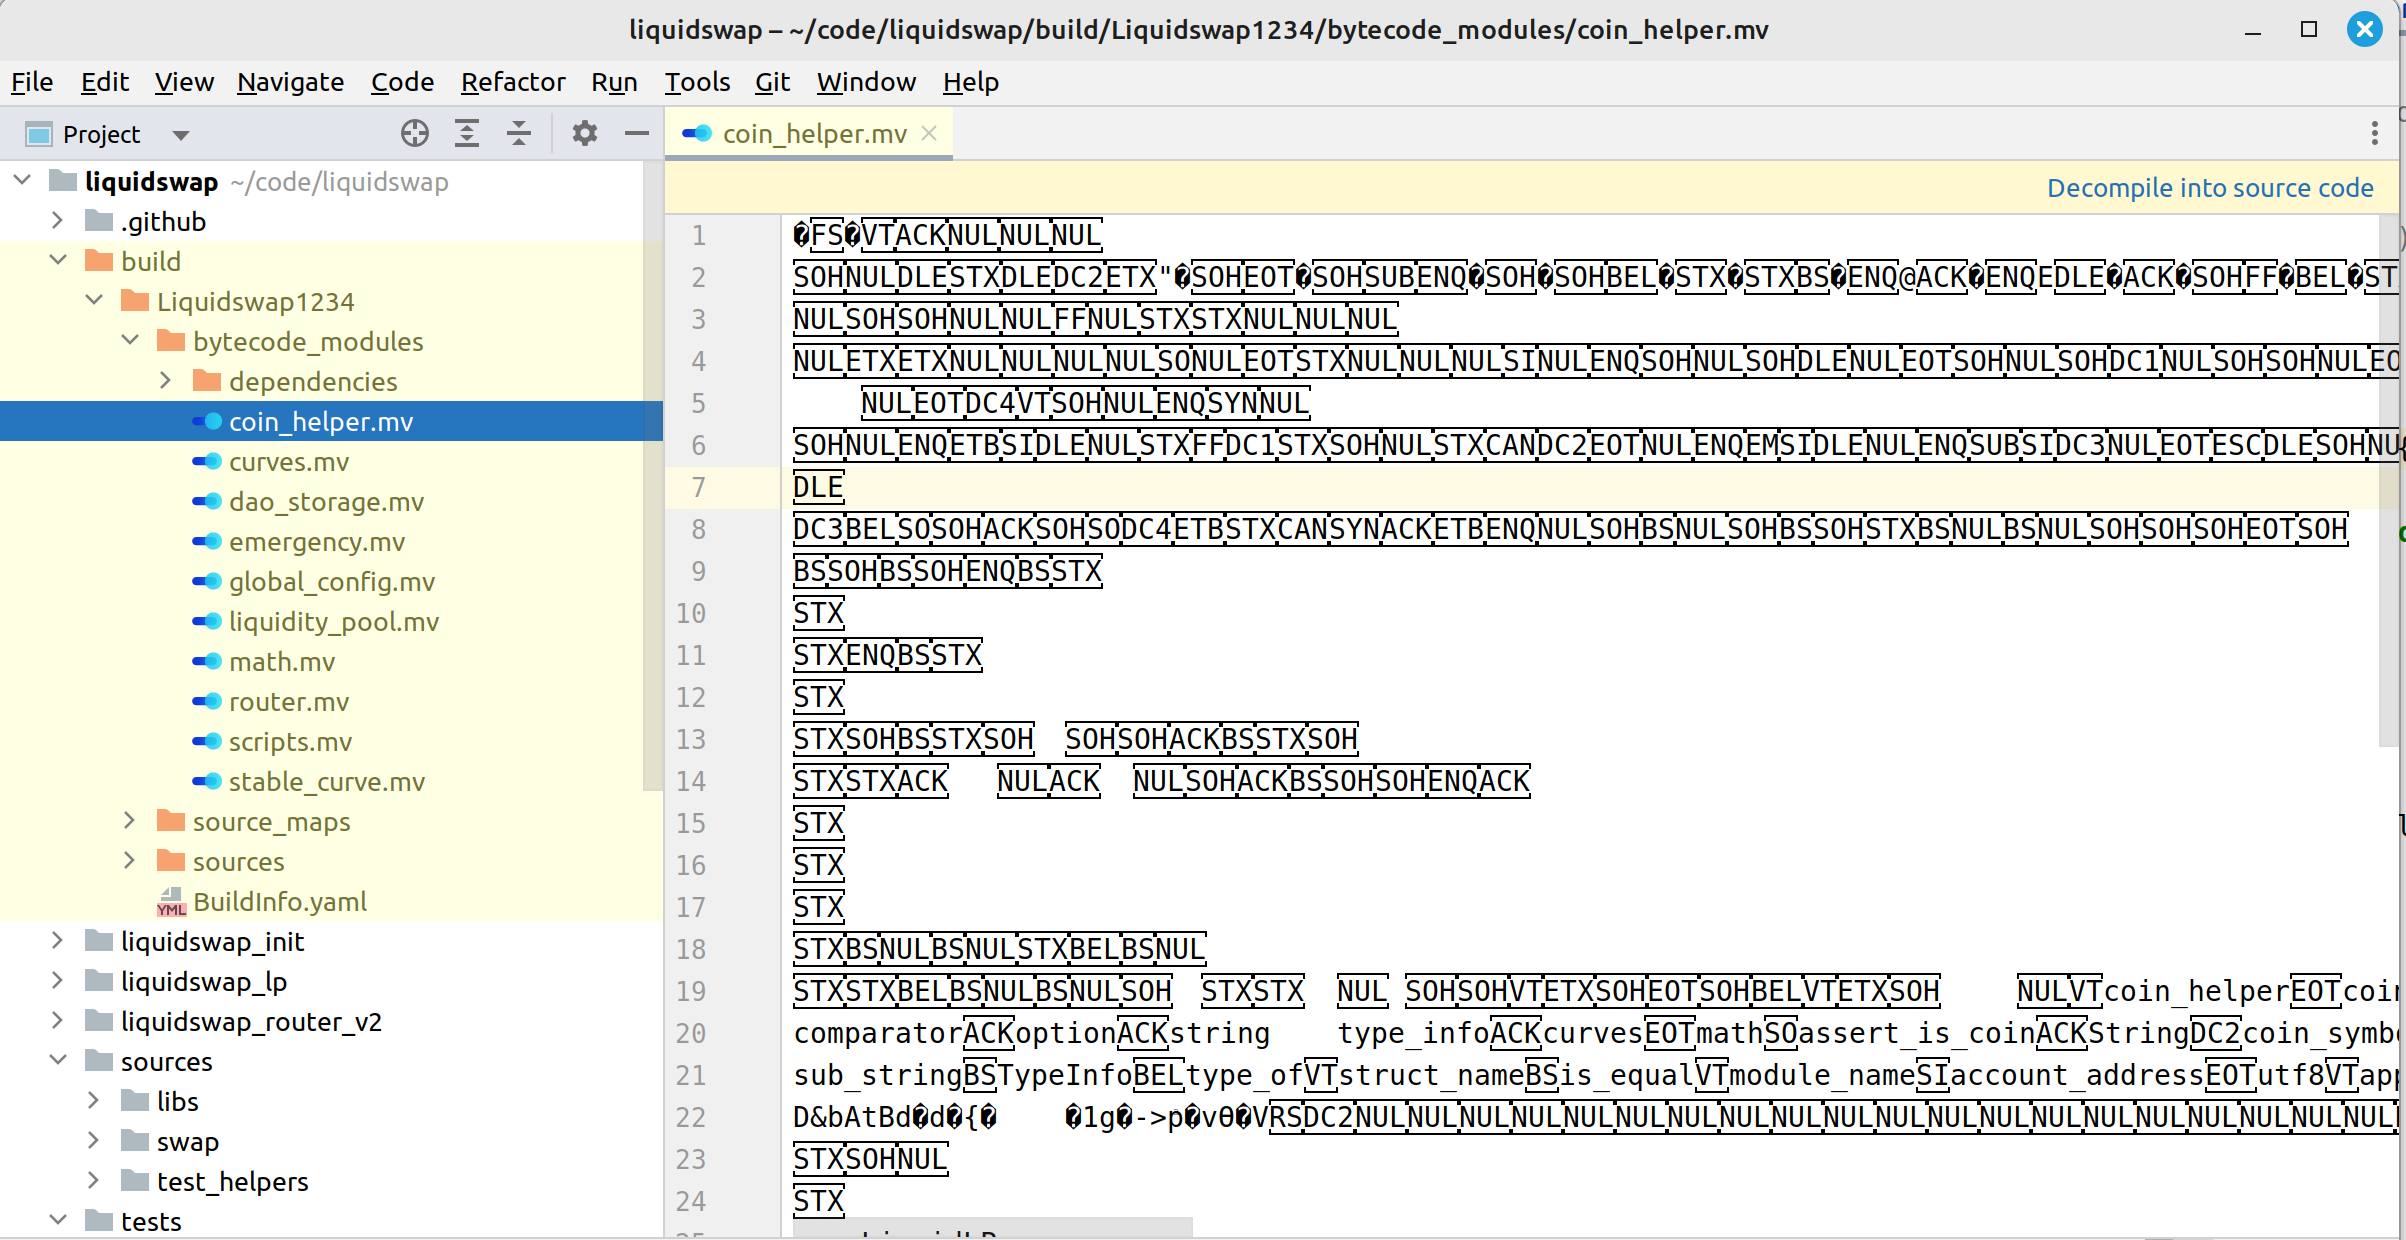Click the editor horizontal scrollbar
The height and width of the screenshot is (1240, 2406).
[992, 1228]
